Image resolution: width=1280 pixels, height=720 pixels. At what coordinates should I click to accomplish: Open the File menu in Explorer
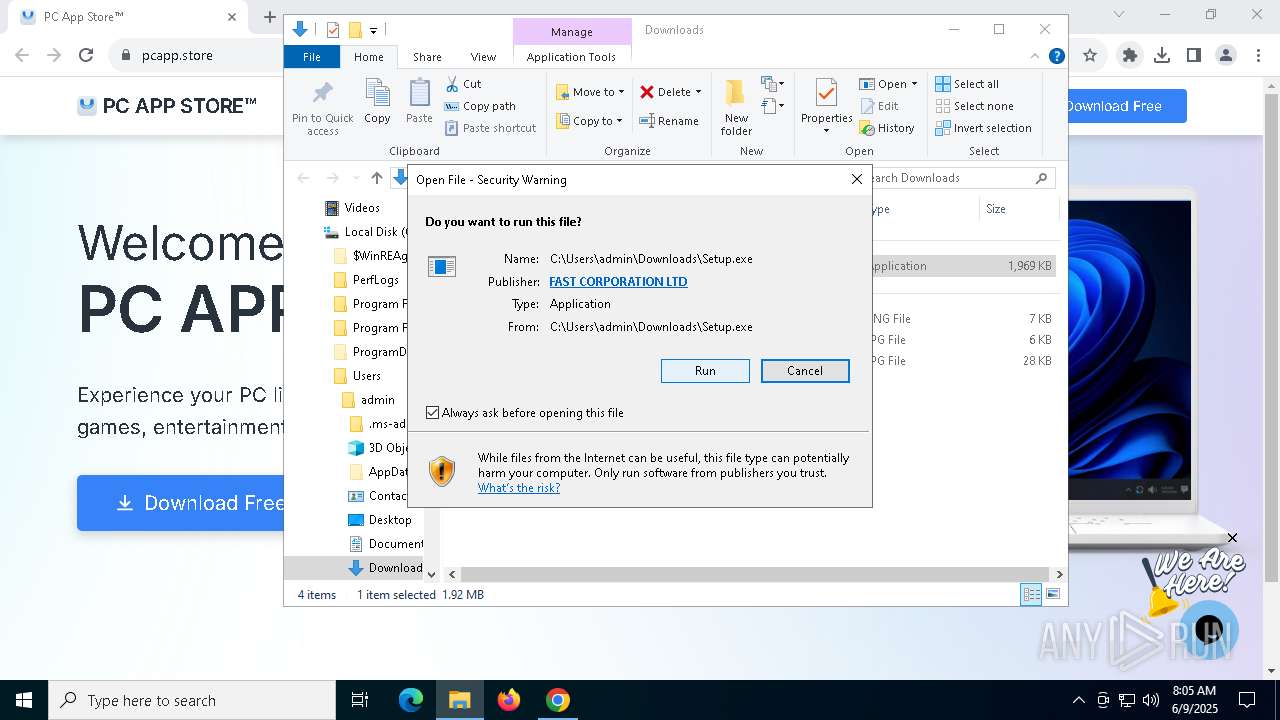[x=312, y=57]
